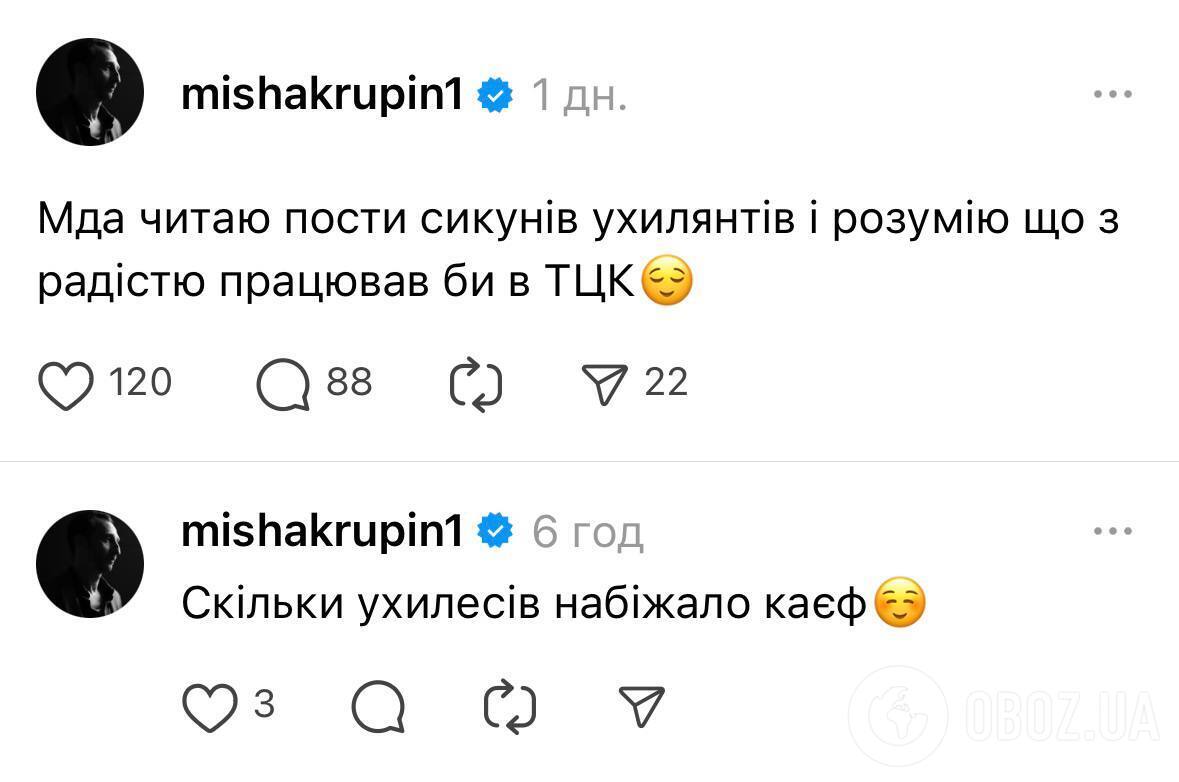The image size is (1179, 782).
Task: Click the 88 comments count
Action: click(348, 383)
